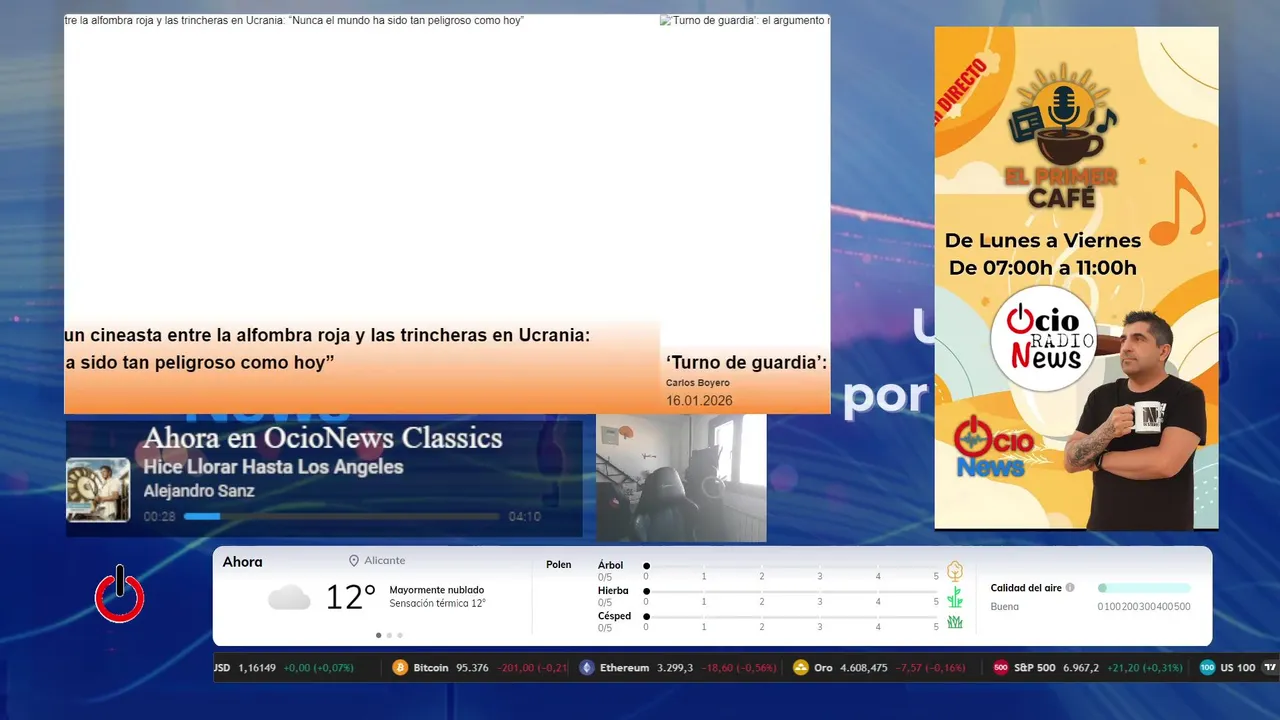This screenshot has width=1280, height=720.
Task: Select the first weather carousel dot
Action: click(378, 635)
